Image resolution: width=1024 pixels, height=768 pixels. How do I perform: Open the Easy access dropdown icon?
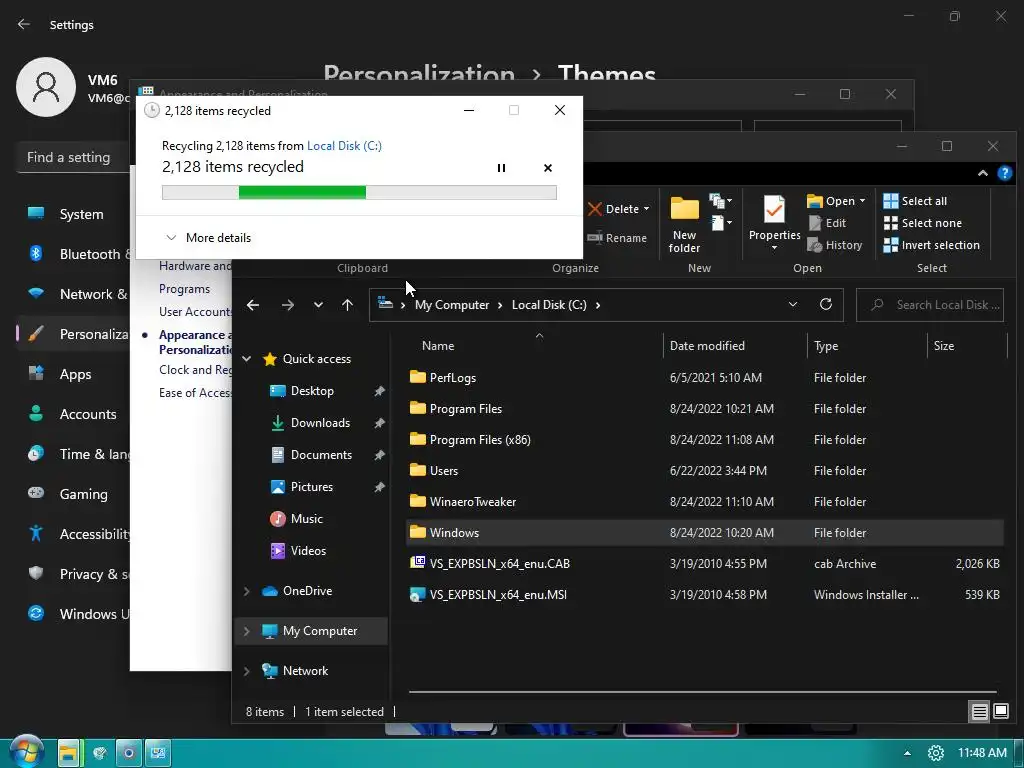click(720, 223)
